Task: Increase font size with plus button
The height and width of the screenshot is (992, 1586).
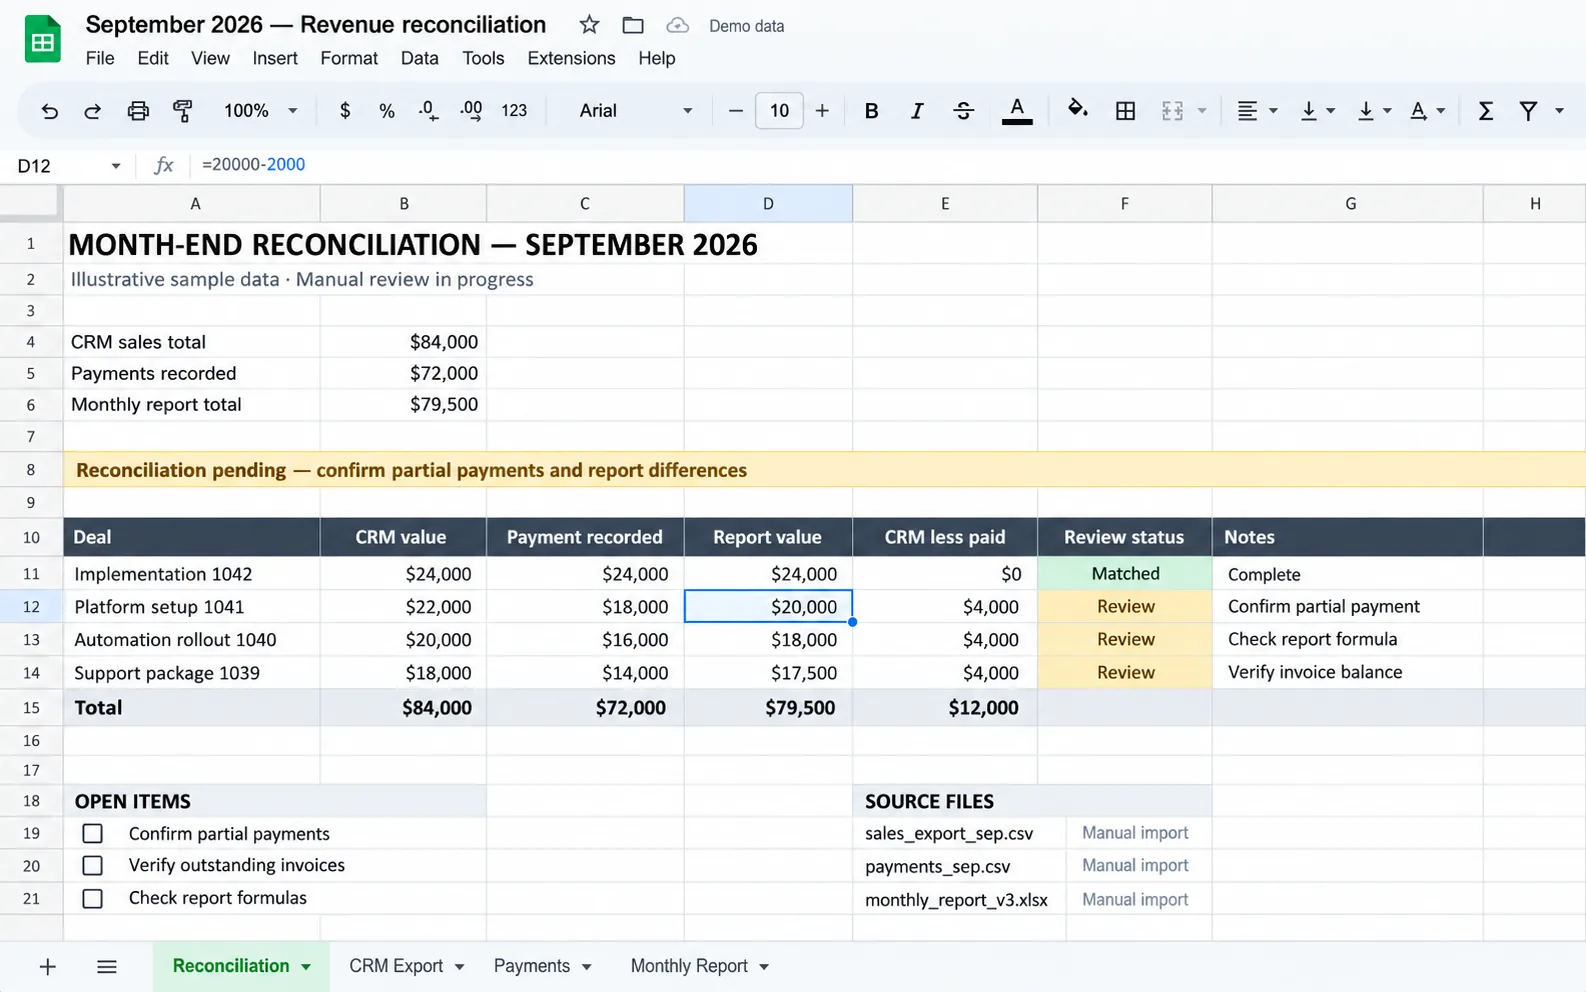Action: pos(822,111)
